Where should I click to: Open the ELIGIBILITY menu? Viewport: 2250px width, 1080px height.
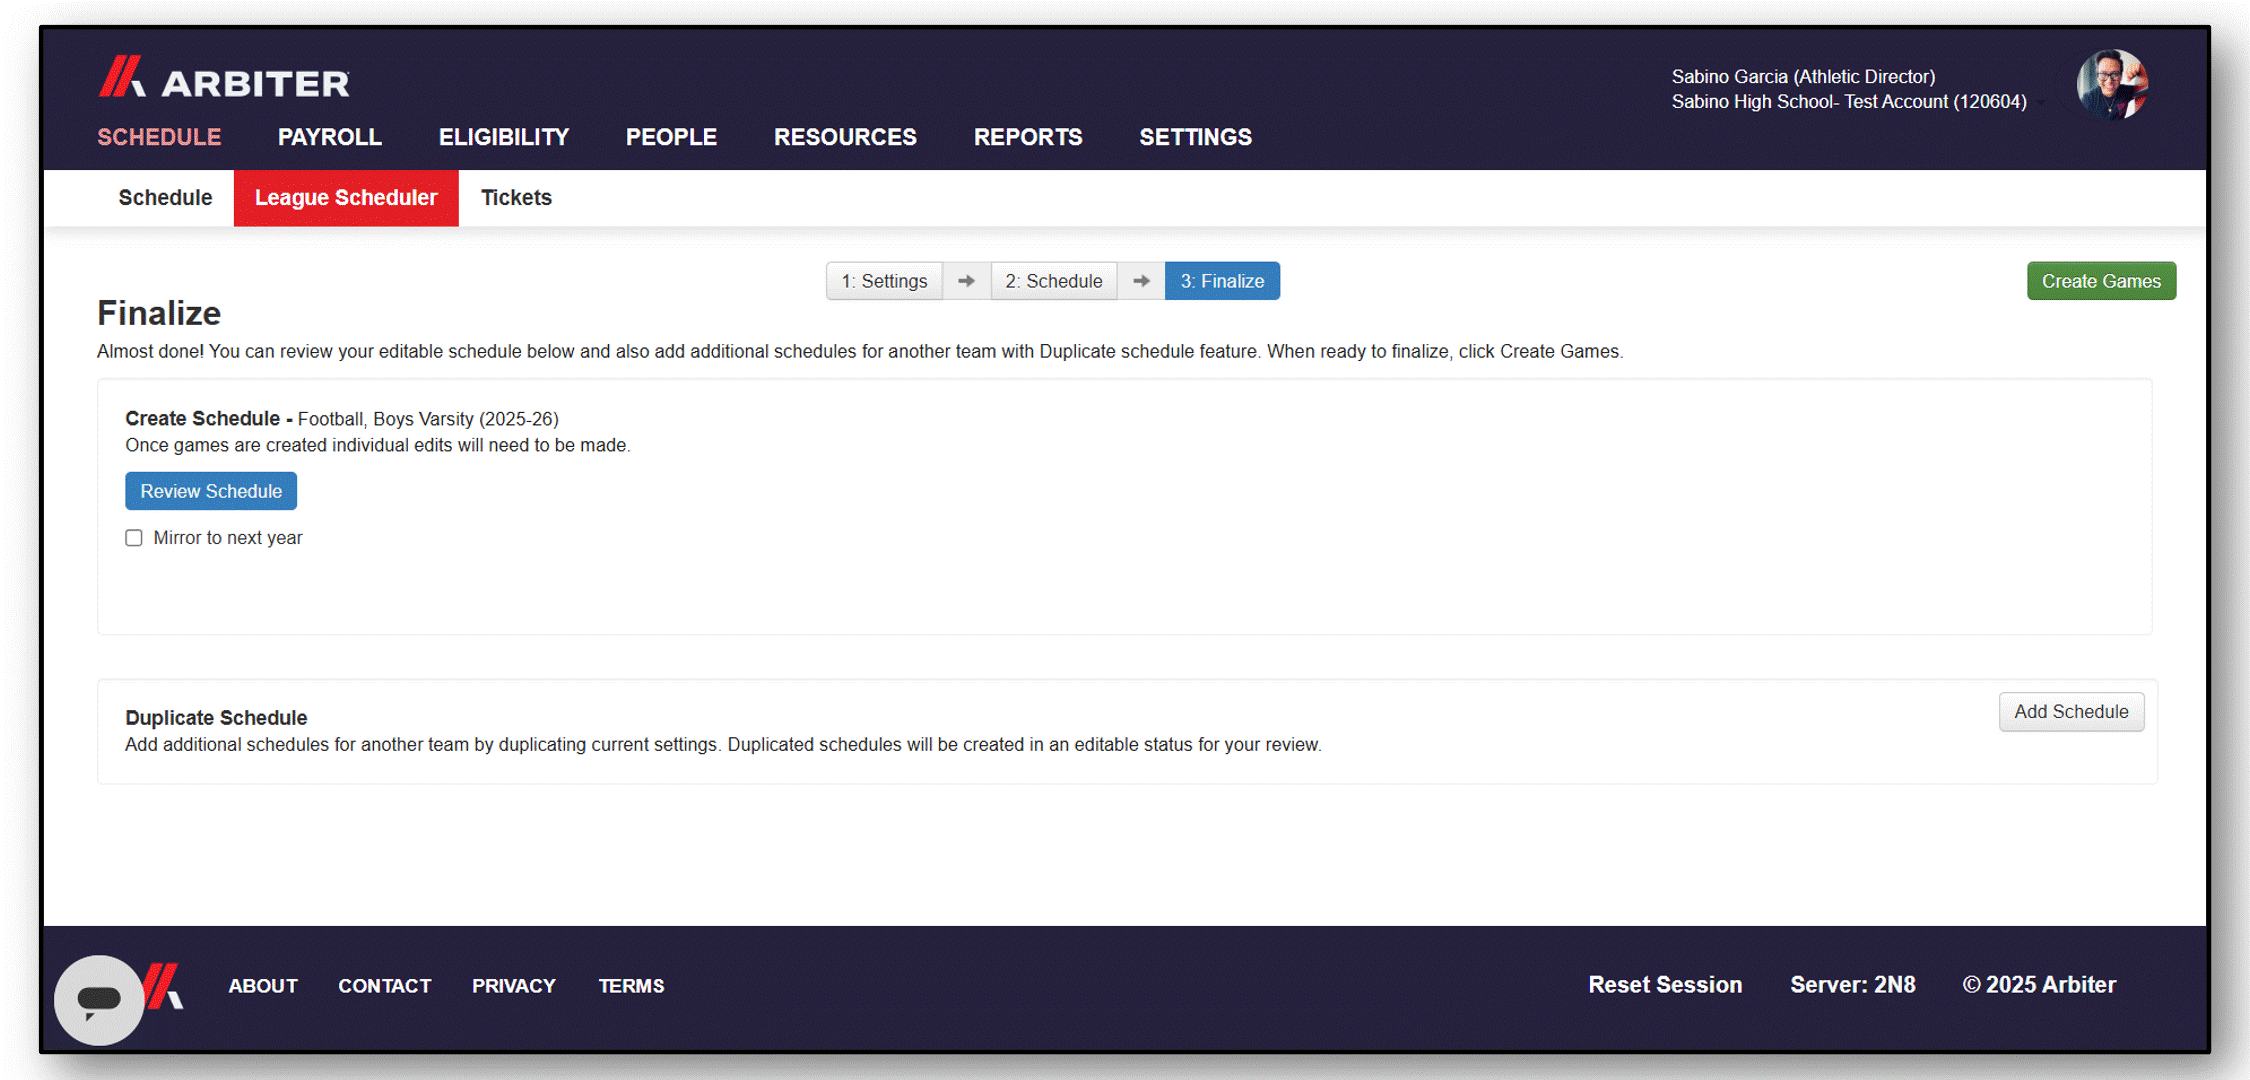tap(503, 137)
